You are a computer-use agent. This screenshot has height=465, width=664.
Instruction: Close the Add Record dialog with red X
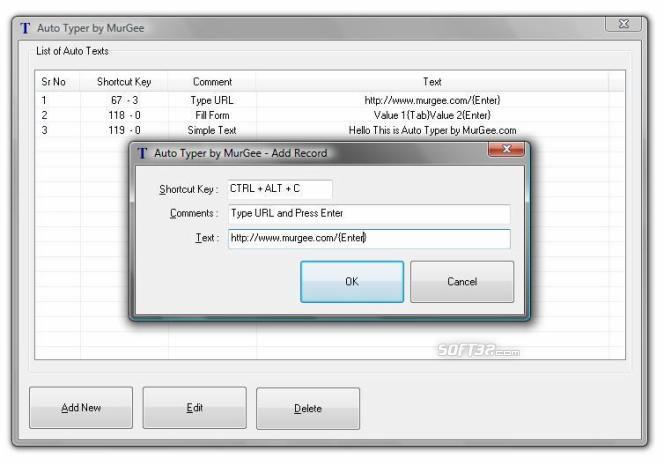[506, 149]
